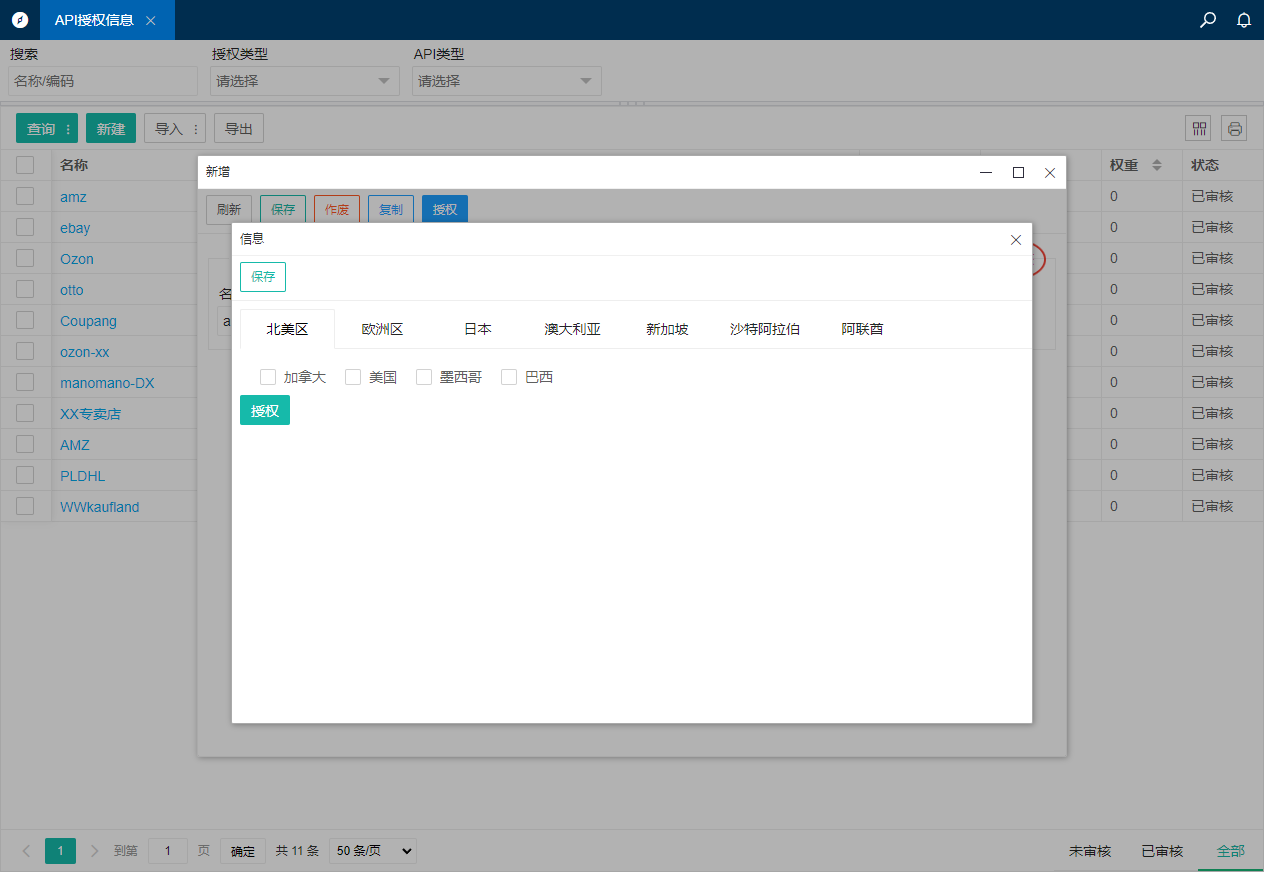Open the 50 条/页 page size selector
1264x872 pixels.
pos(373,851)
